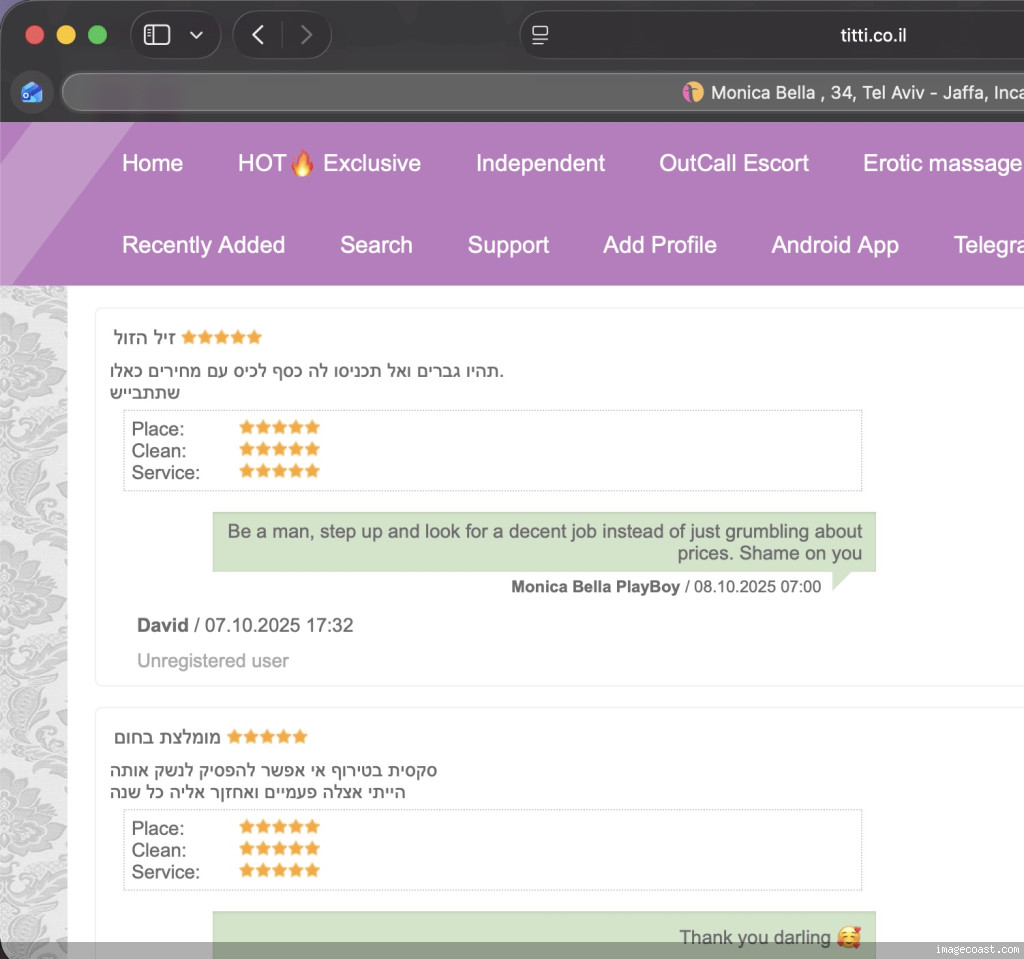The width and height of the screenshot is (1024, 959).
Task: Click the Independent navigation link
Action: point(540,163)
